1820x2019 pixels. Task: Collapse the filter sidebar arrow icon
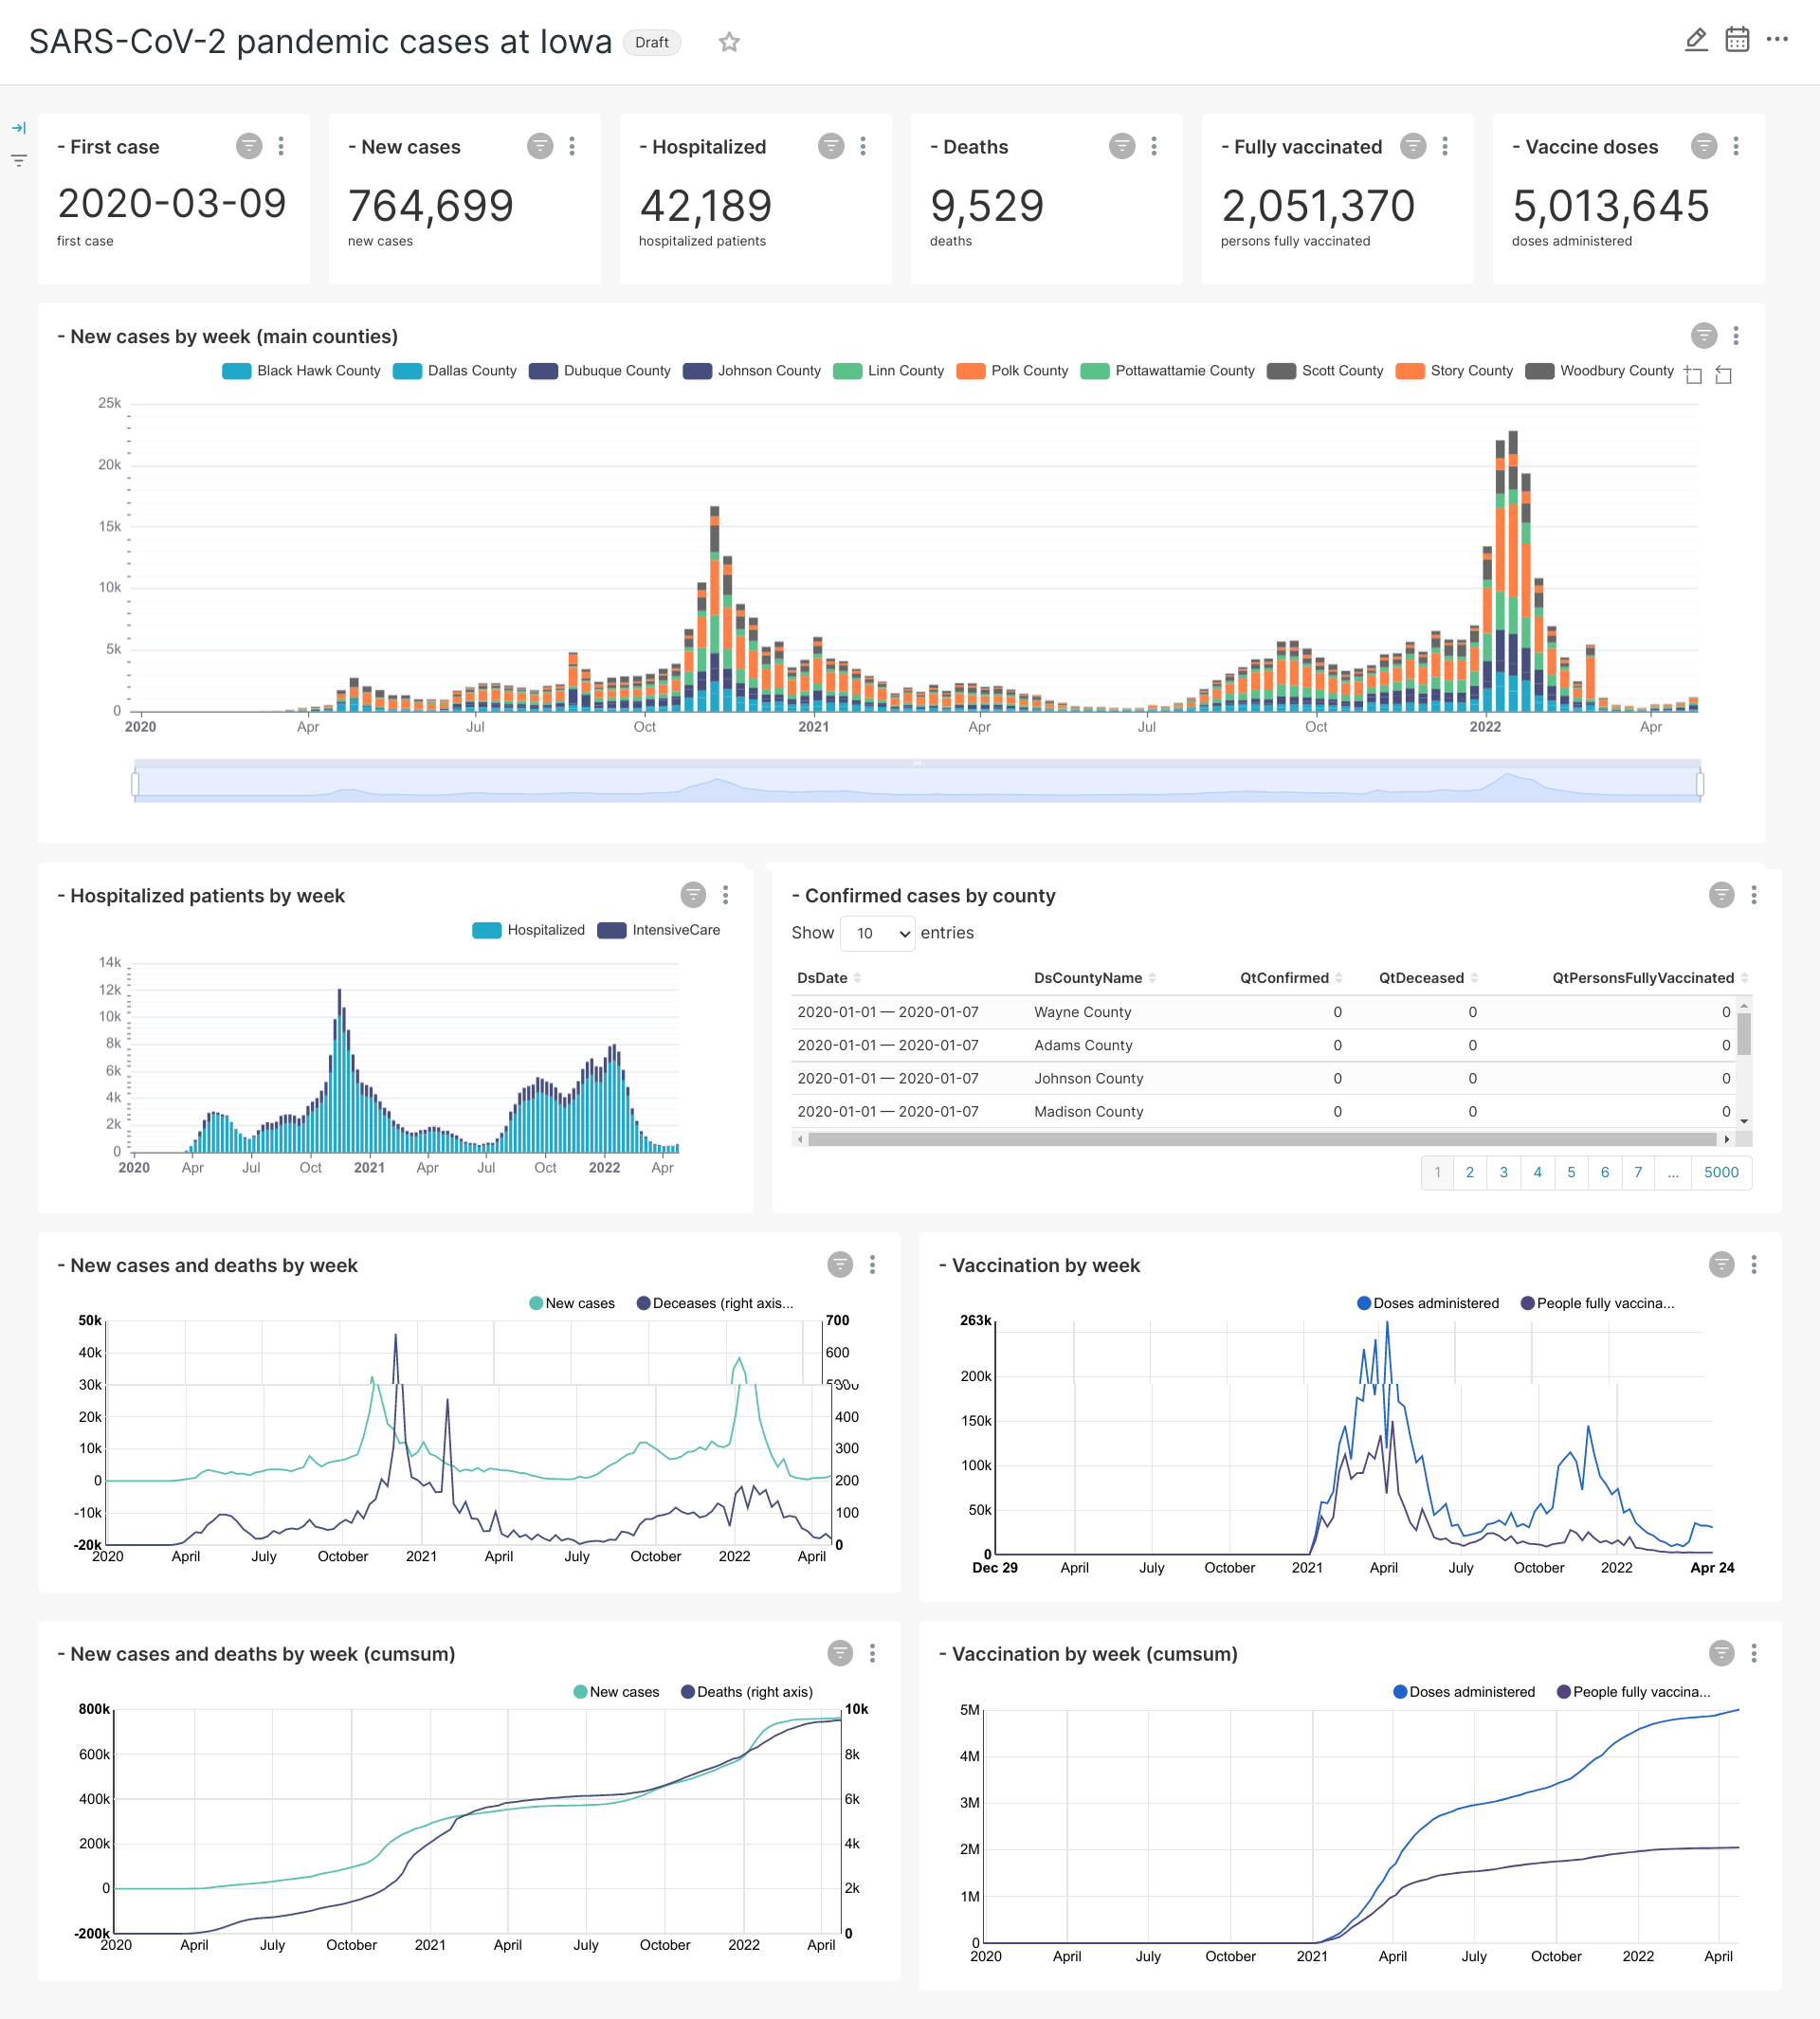click(19, 128)
